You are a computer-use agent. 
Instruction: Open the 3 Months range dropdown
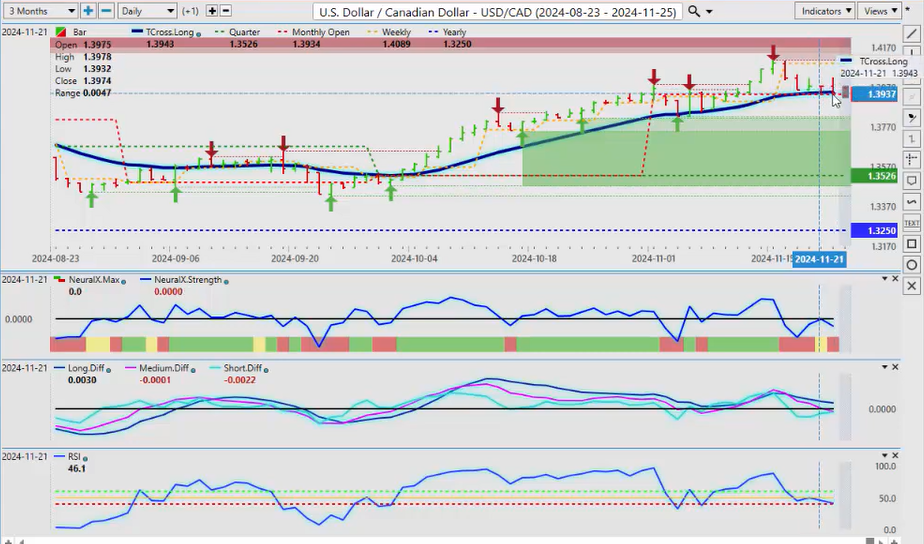(37, 10)
